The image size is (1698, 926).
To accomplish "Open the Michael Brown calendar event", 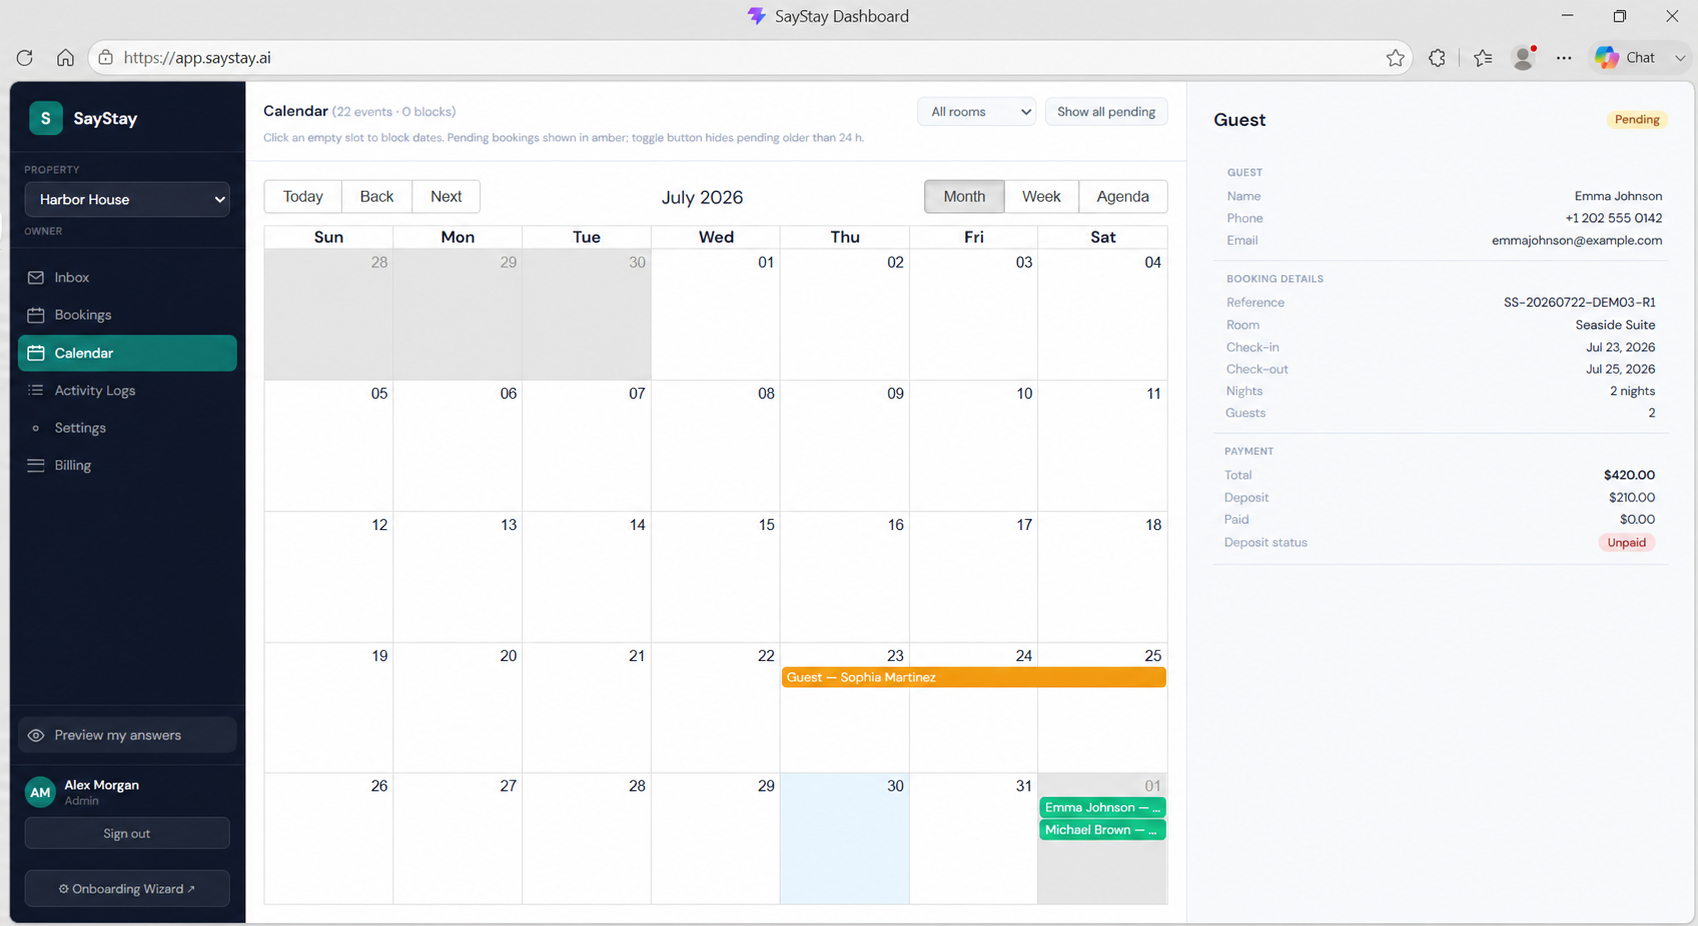I will coord(1102,830).
